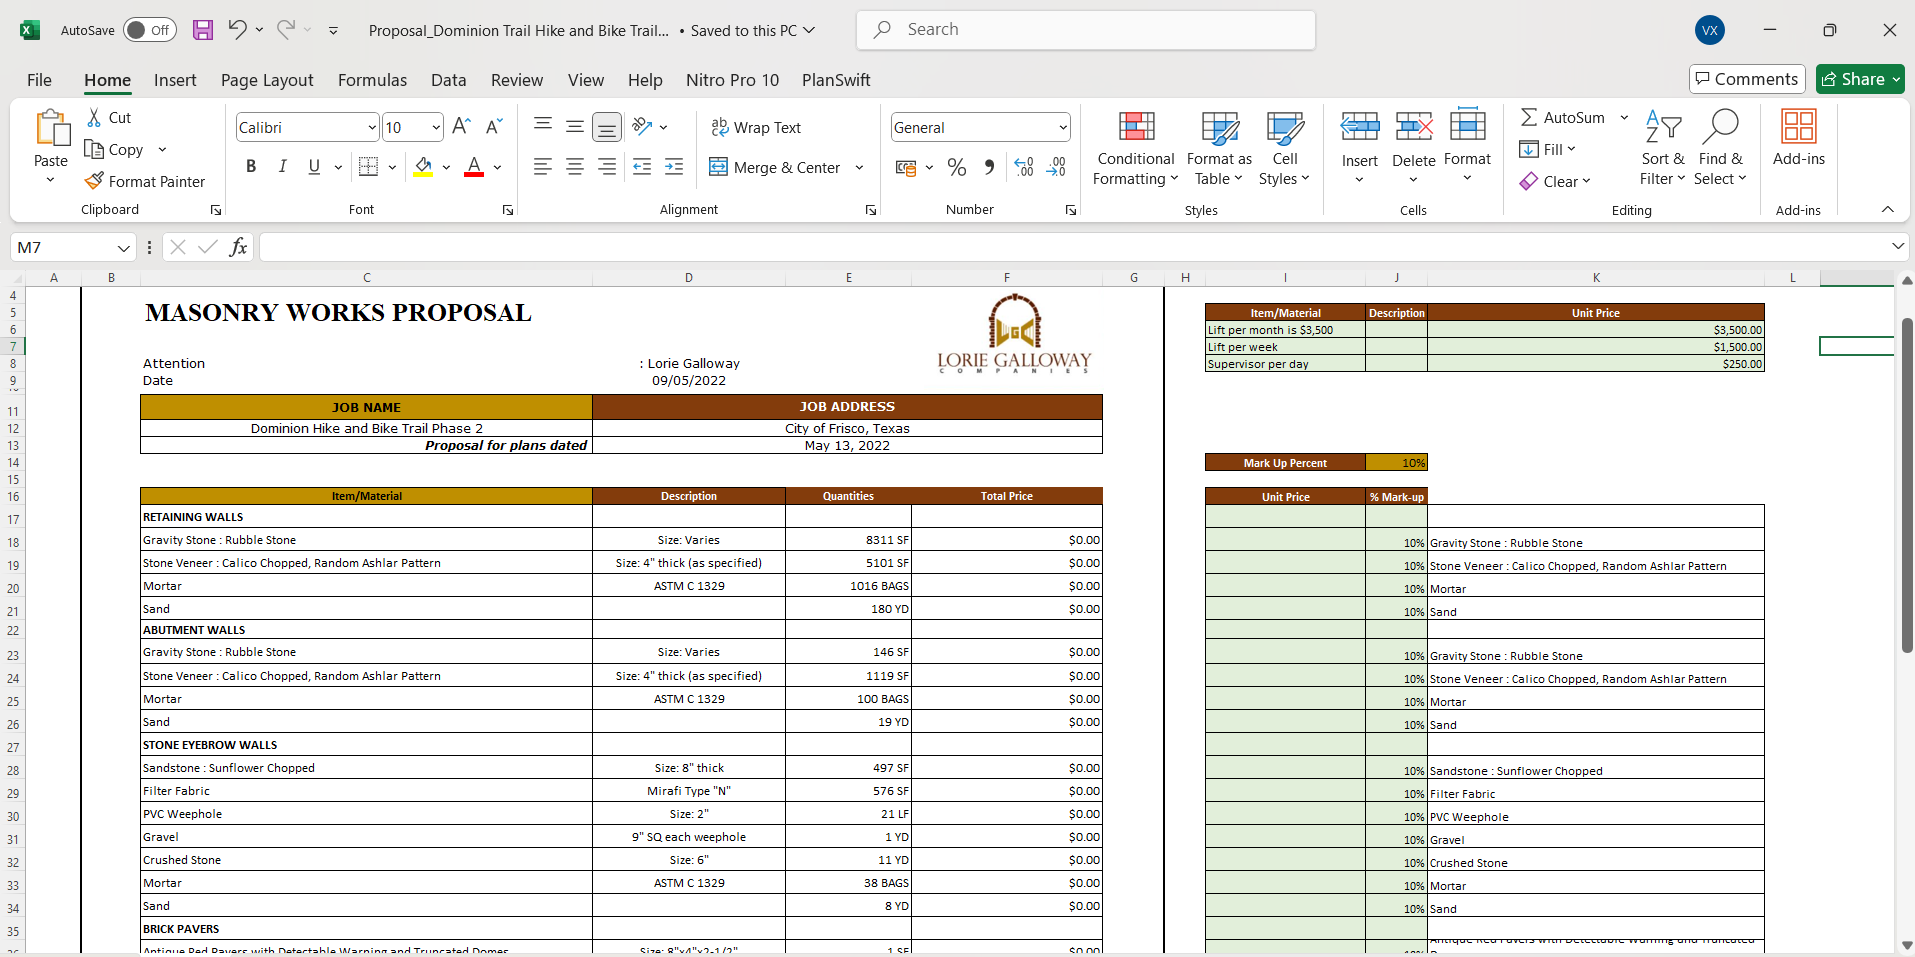Increase font size with larger A icon
The height and width of the screenshot is (957, 1915).
click(461, 127)
